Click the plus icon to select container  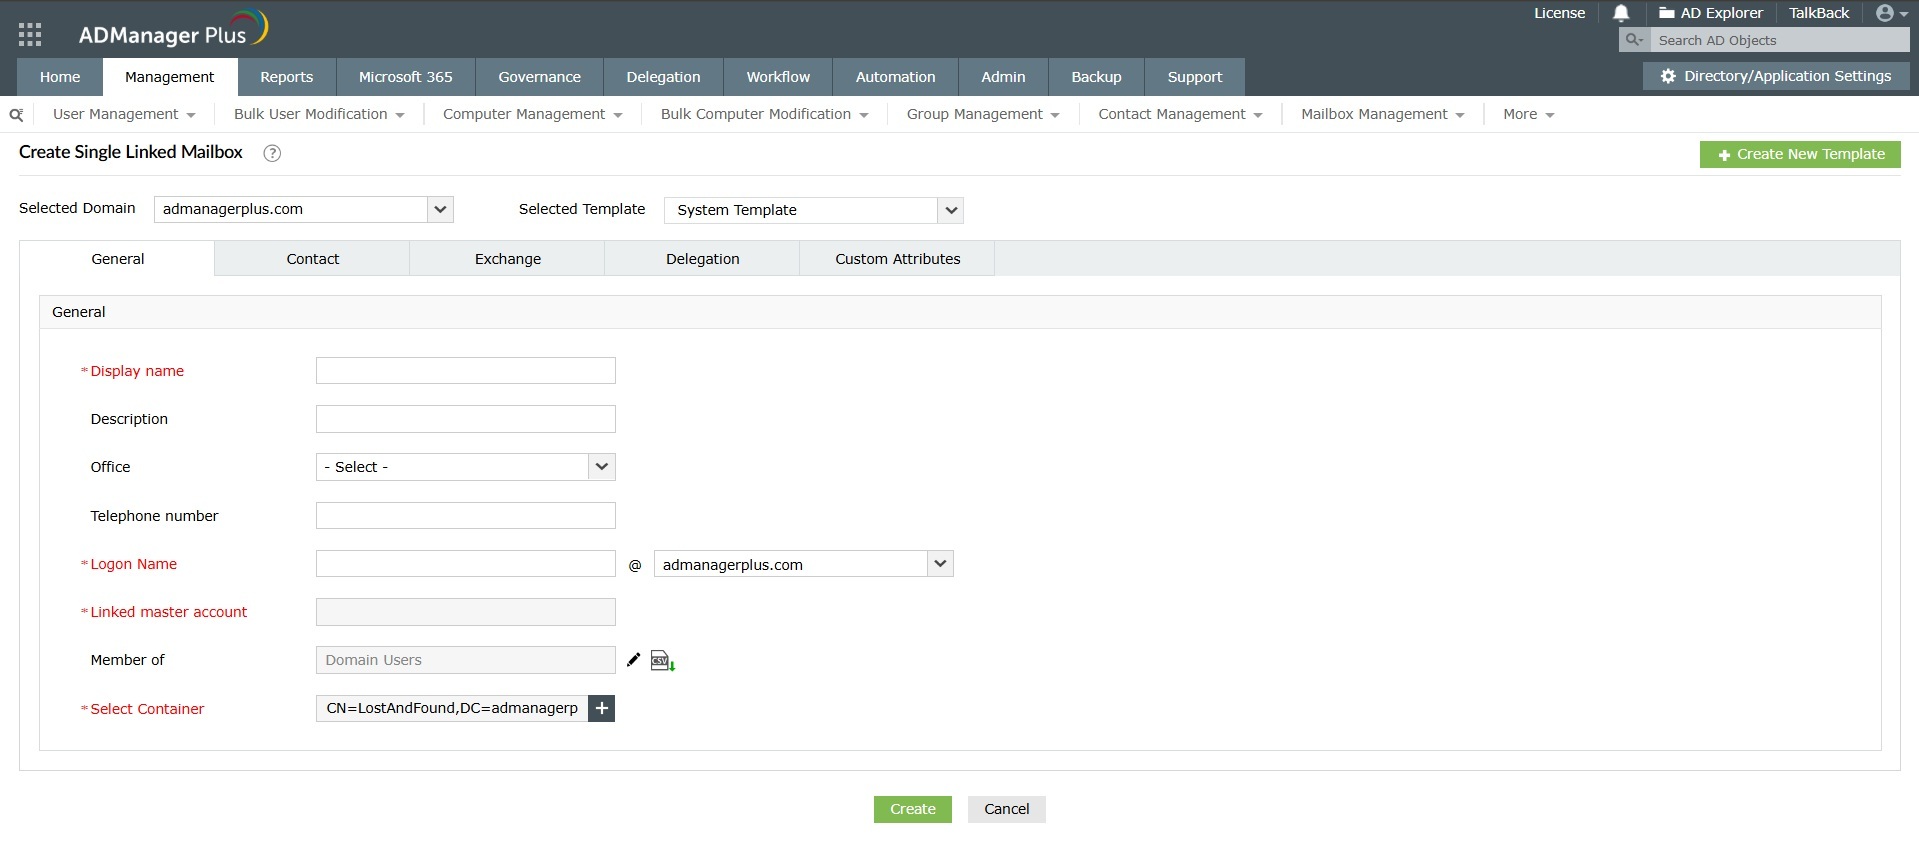coord(602,708)
